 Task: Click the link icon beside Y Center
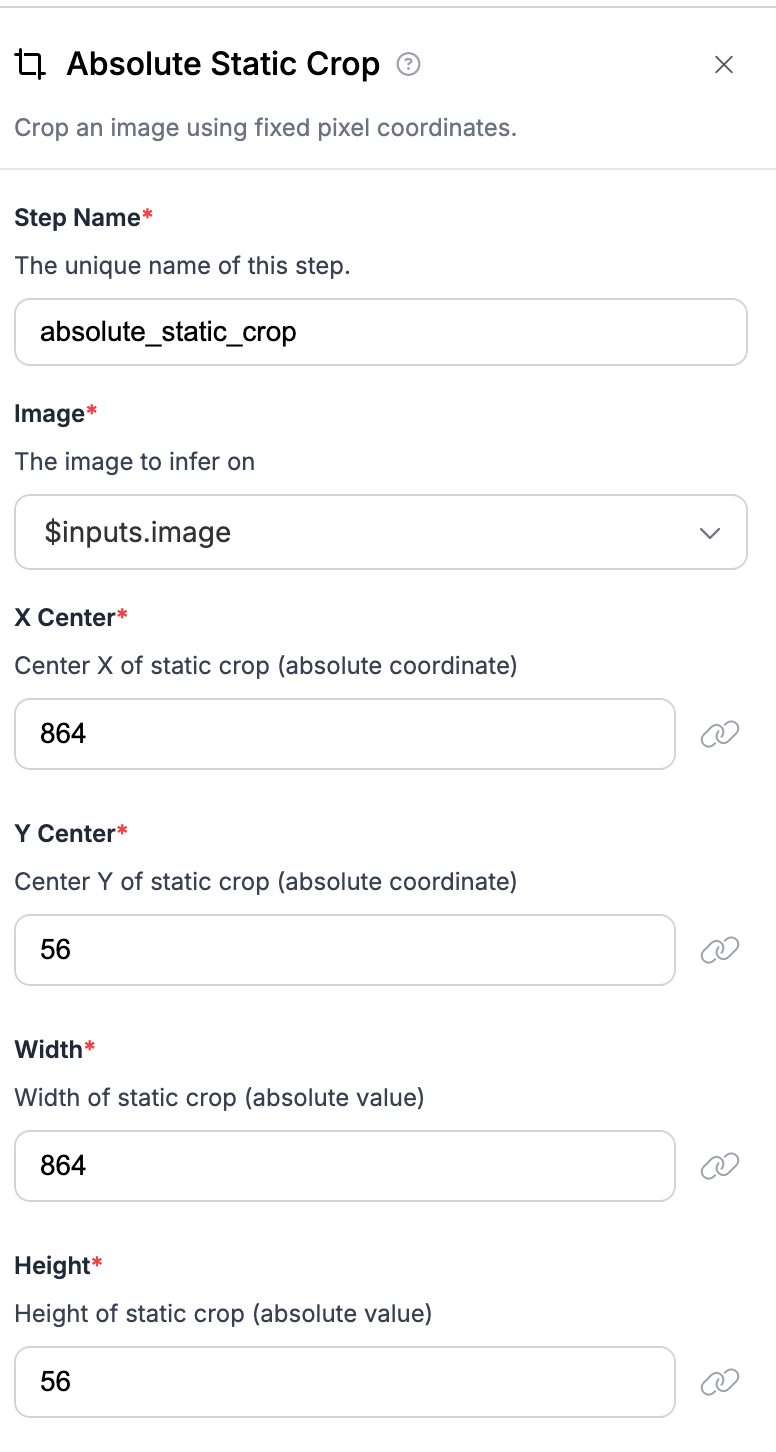pos(719,950)
